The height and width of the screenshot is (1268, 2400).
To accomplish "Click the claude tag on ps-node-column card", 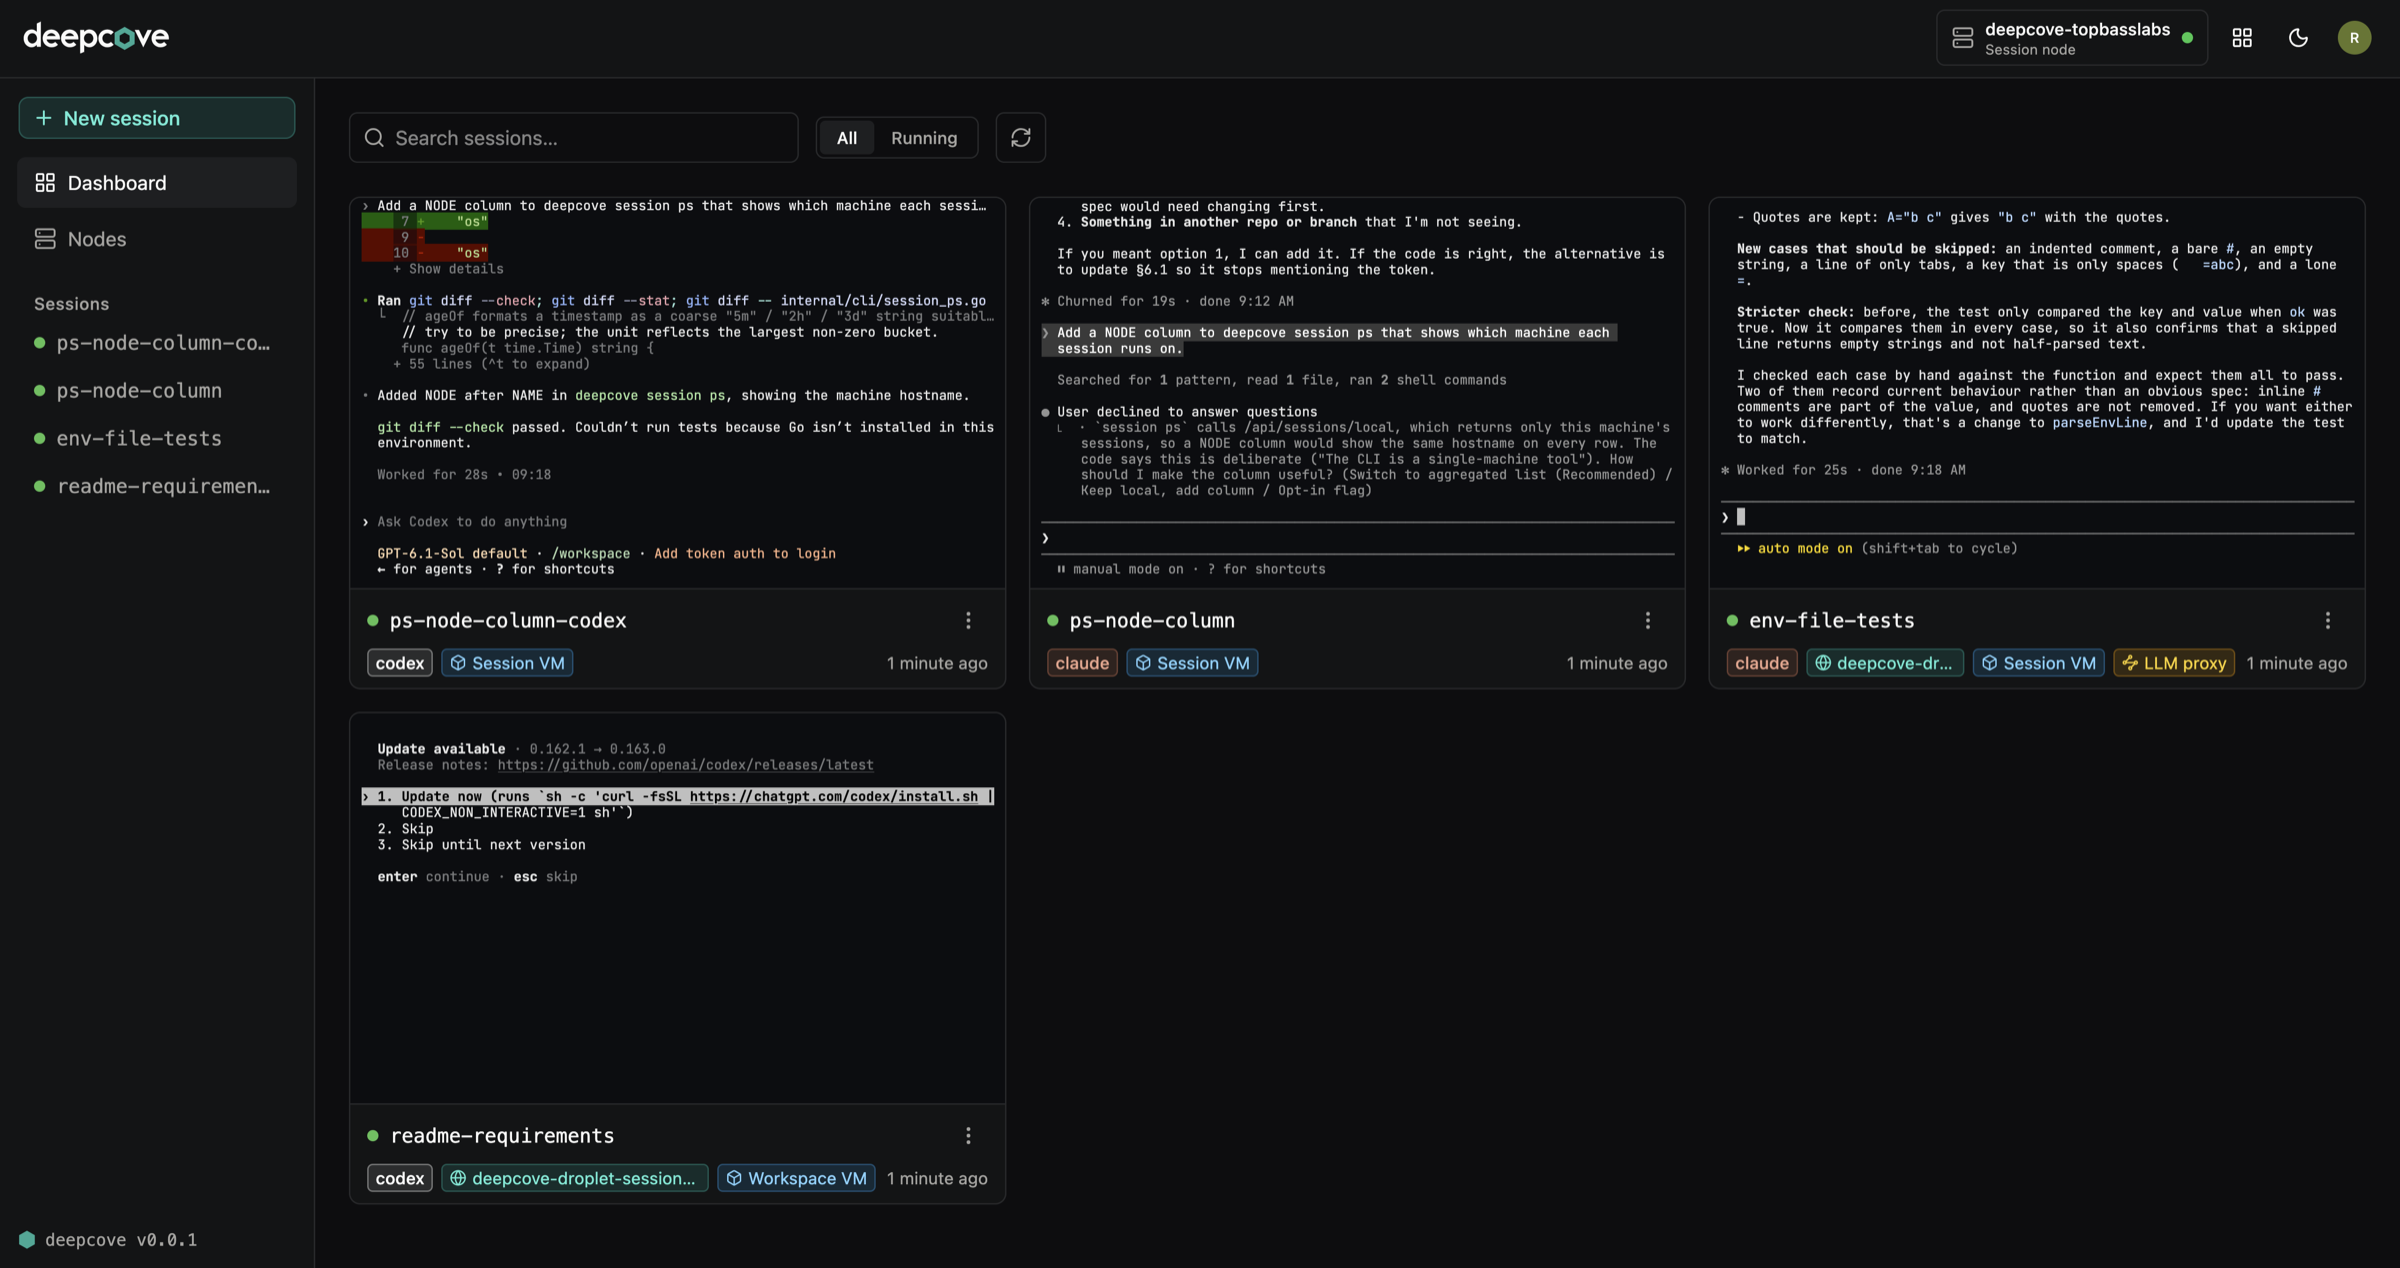I will point(1082,662).
